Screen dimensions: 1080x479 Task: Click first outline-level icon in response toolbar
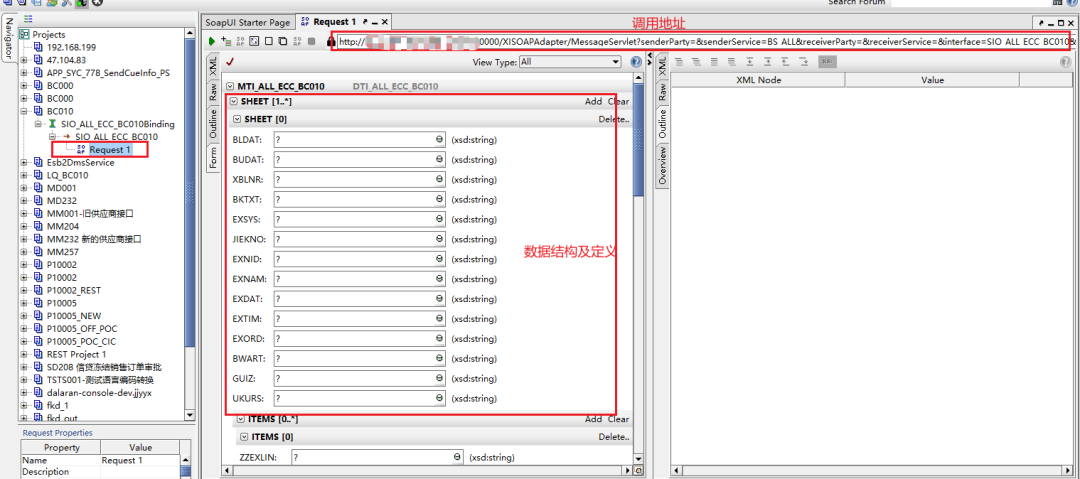pos(678,61)
